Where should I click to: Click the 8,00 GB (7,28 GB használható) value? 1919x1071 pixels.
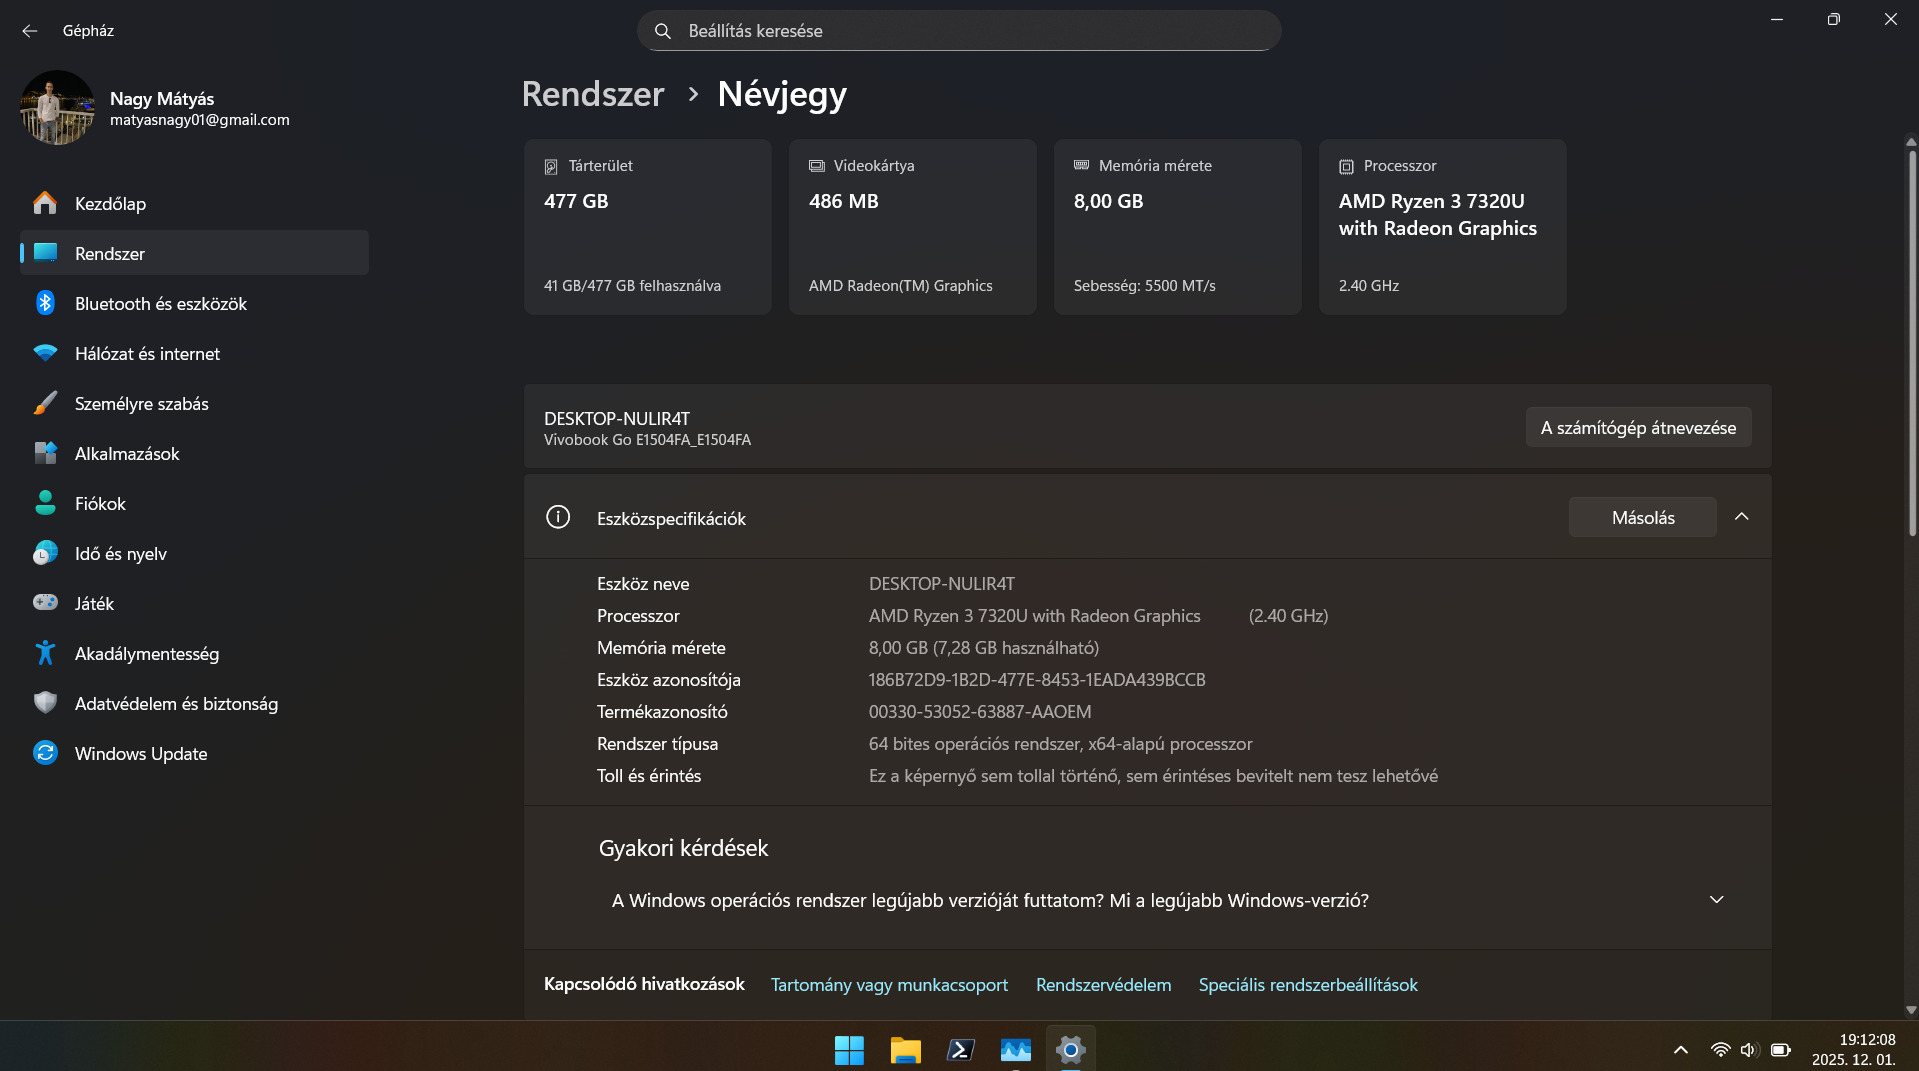(984, 648)
